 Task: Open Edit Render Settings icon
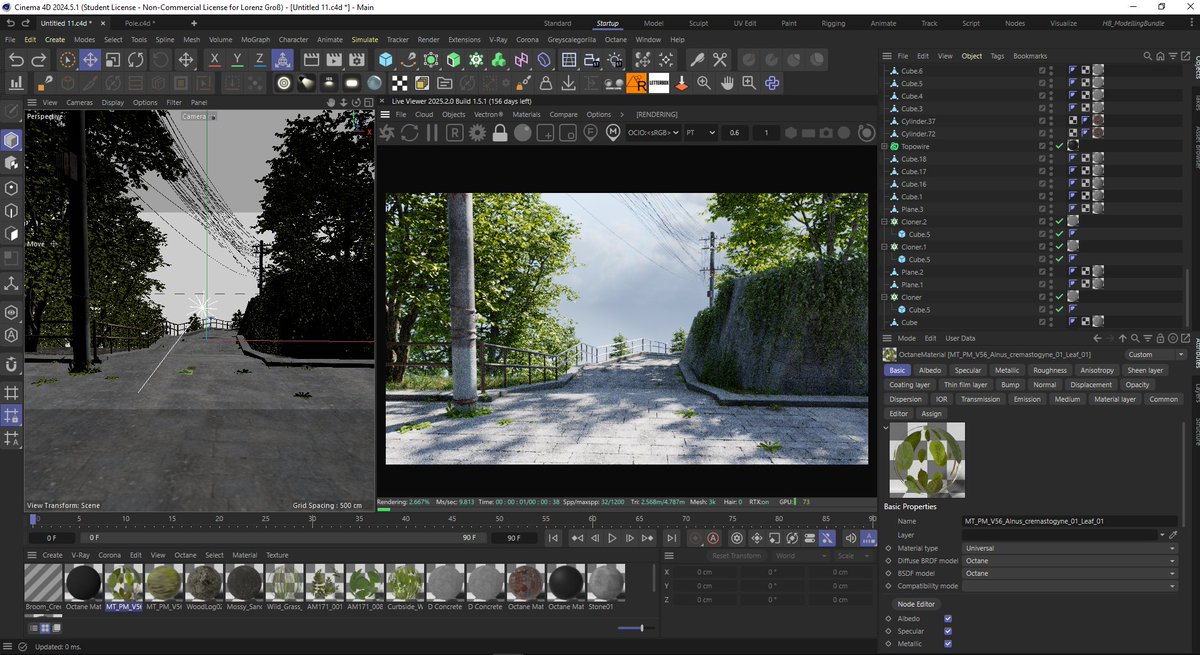(x=357, y=60)
